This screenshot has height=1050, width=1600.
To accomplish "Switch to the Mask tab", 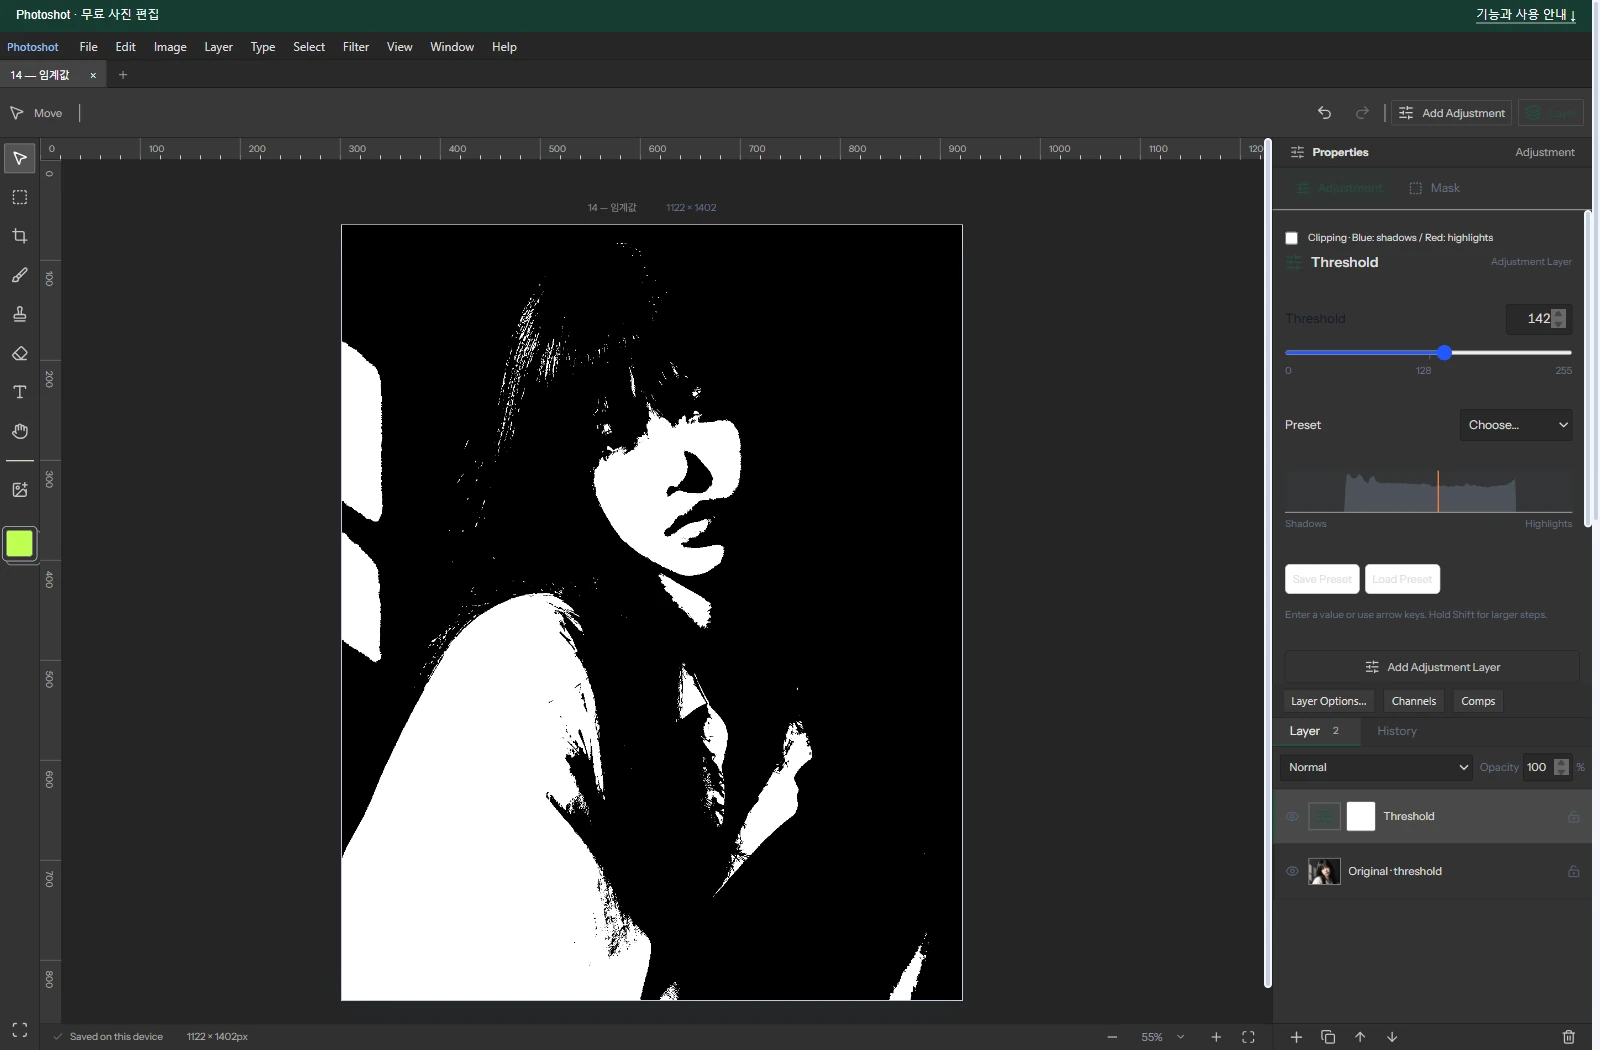I will 1435,188.
